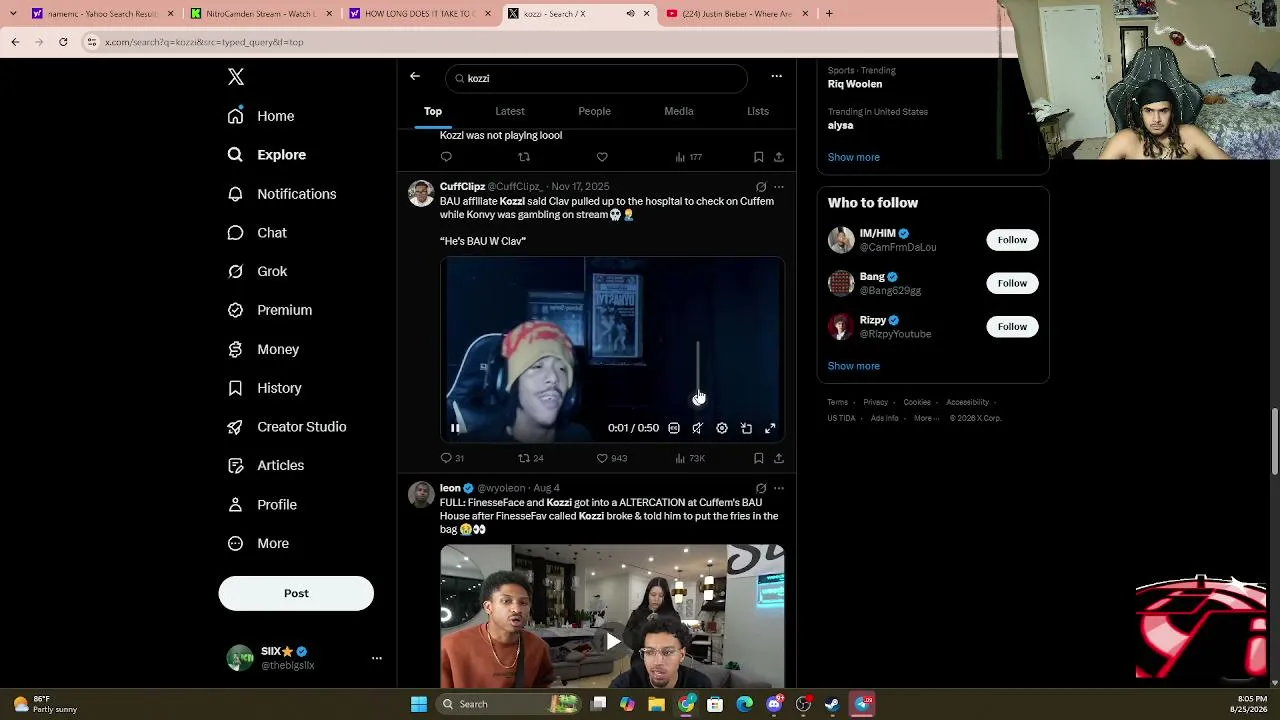Open the Riq Woolen trending topic
The width and height of the screenshot is (1280, 720).
pyautogui.click(x=855, y=84)
